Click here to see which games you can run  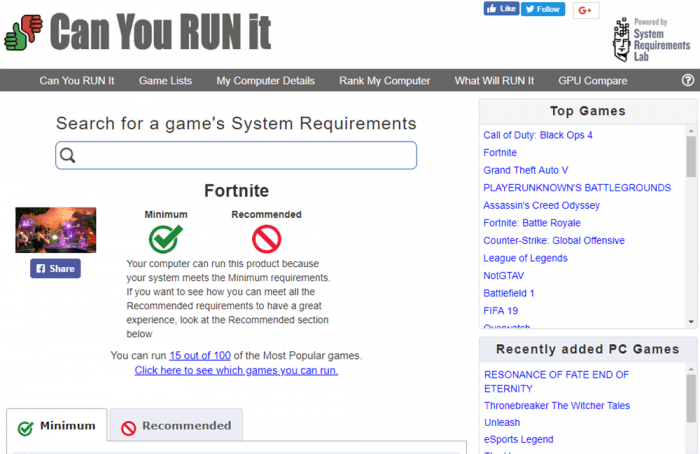[236, 371]
